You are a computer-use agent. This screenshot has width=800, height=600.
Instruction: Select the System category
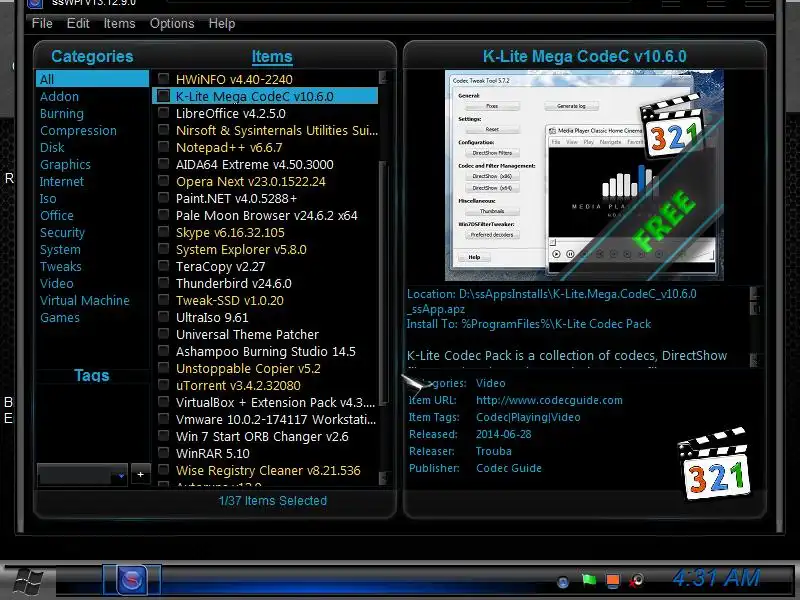tap(60, 249)
